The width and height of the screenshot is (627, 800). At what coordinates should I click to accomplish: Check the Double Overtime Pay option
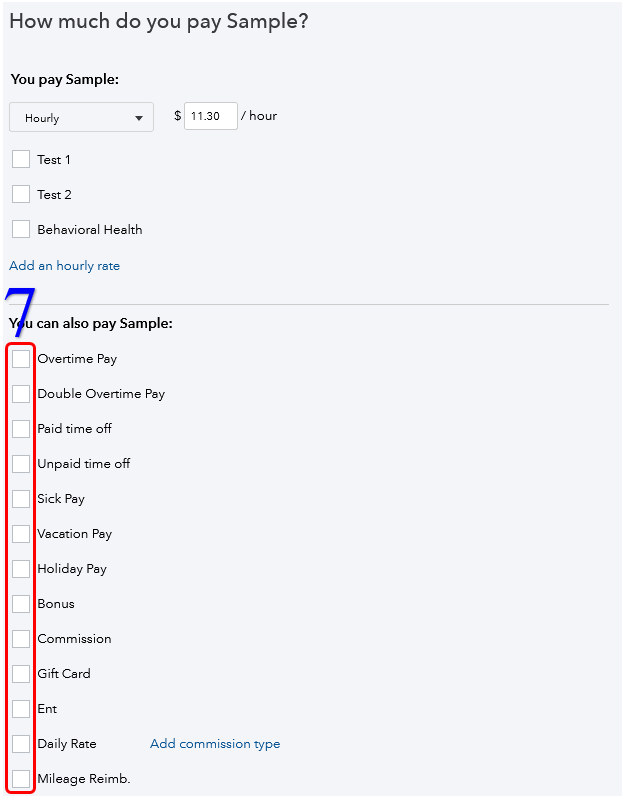click(x=21, y=394)
